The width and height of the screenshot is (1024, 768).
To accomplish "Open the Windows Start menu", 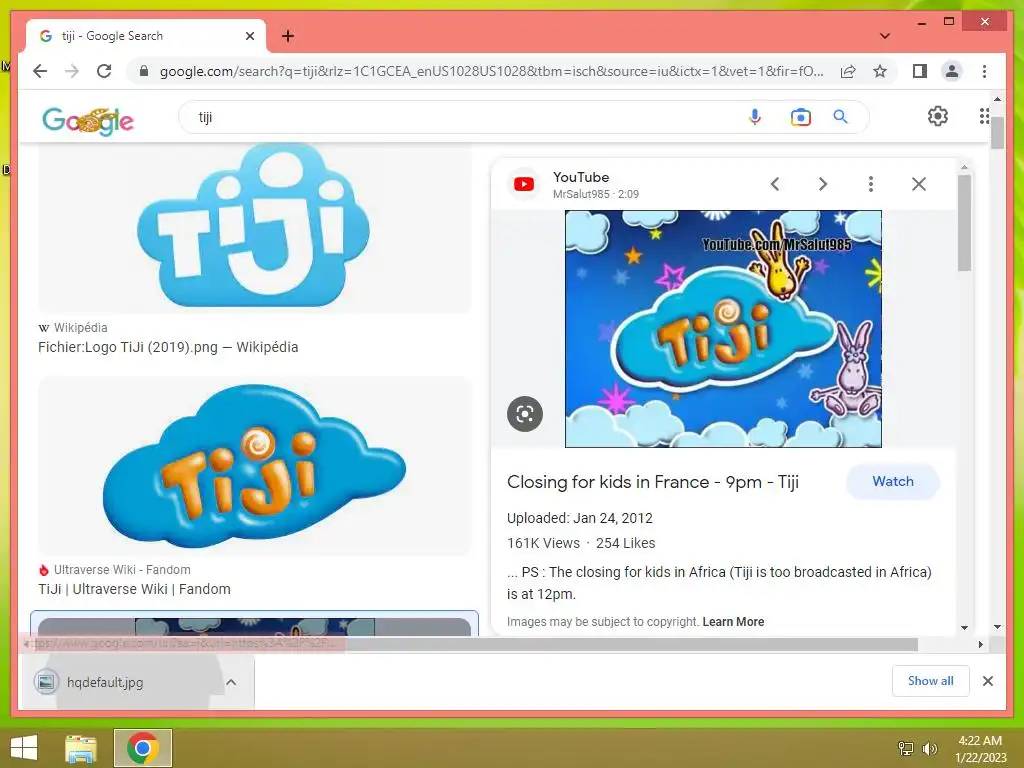I will point(24,748).
